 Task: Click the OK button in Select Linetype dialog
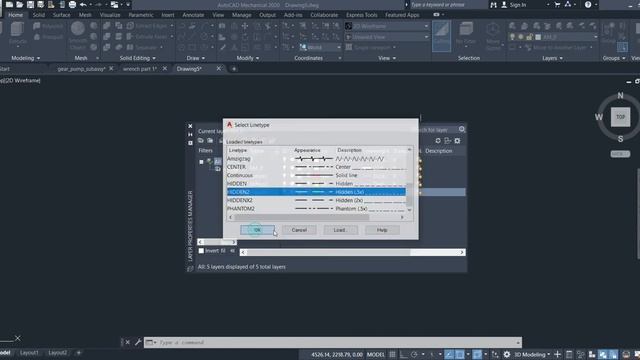[257, 230]
